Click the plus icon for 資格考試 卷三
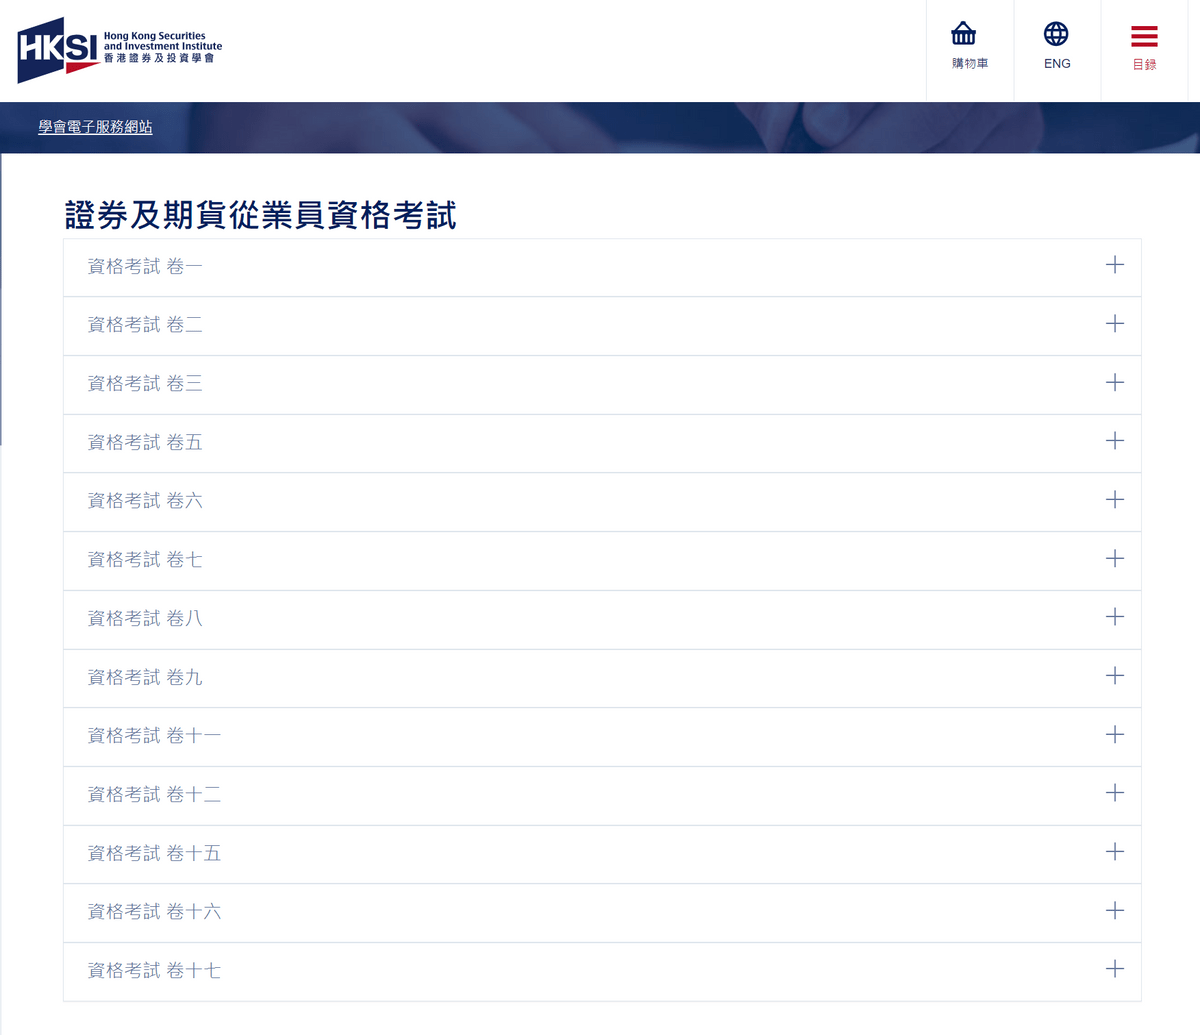 (x=1114, y=383)
